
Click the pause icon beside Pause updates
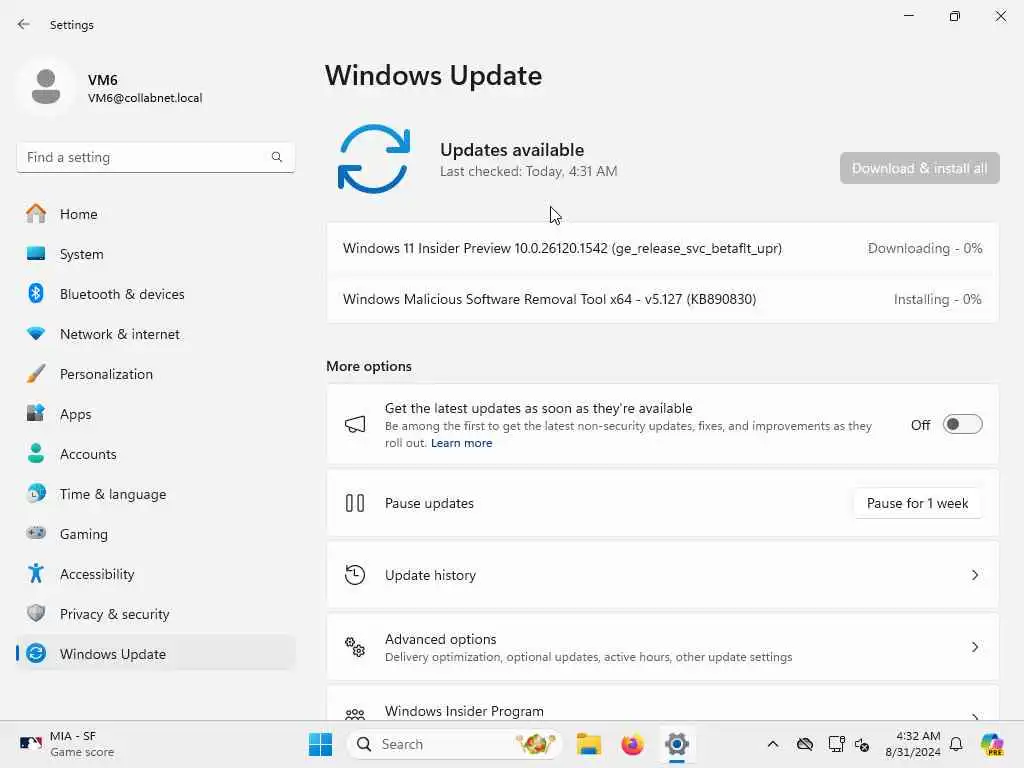(355, 503)
